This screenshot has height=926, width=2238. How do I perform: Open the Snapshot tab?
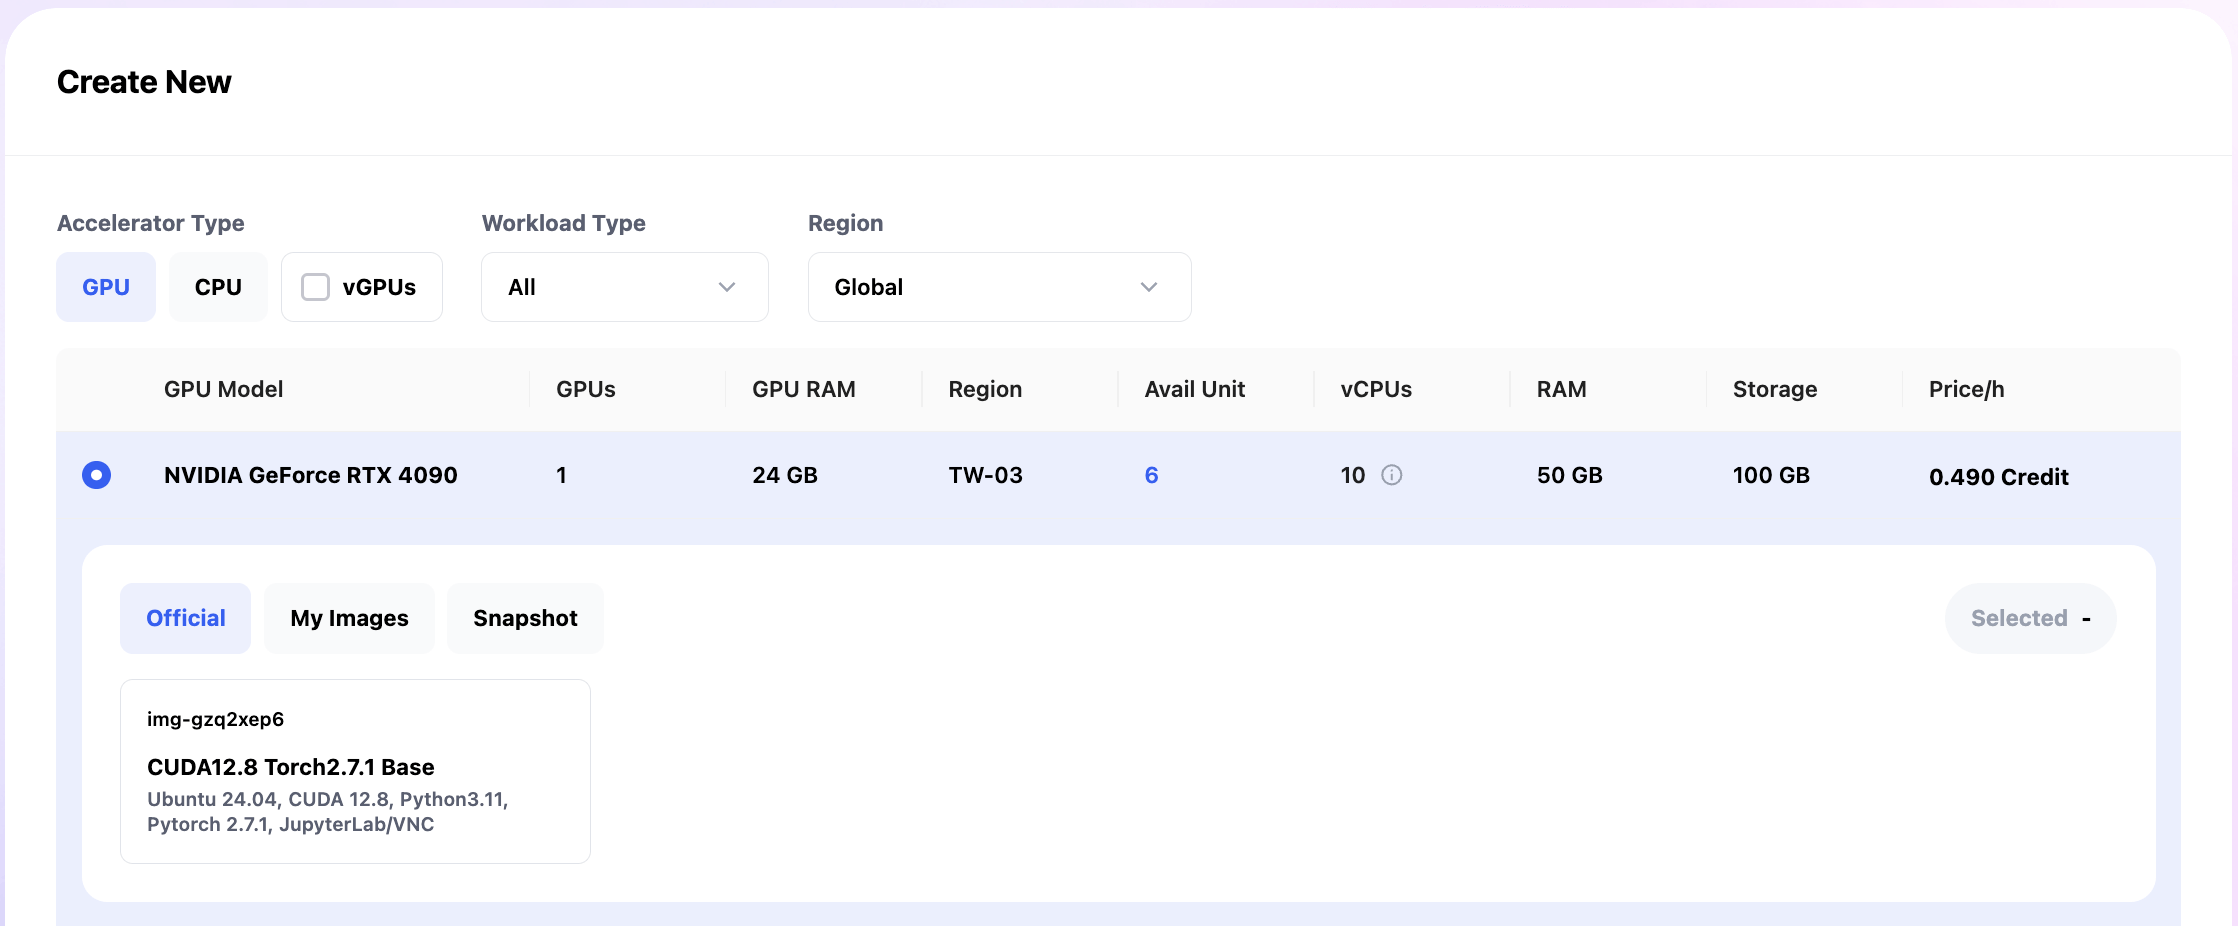(x=525, y=618)
